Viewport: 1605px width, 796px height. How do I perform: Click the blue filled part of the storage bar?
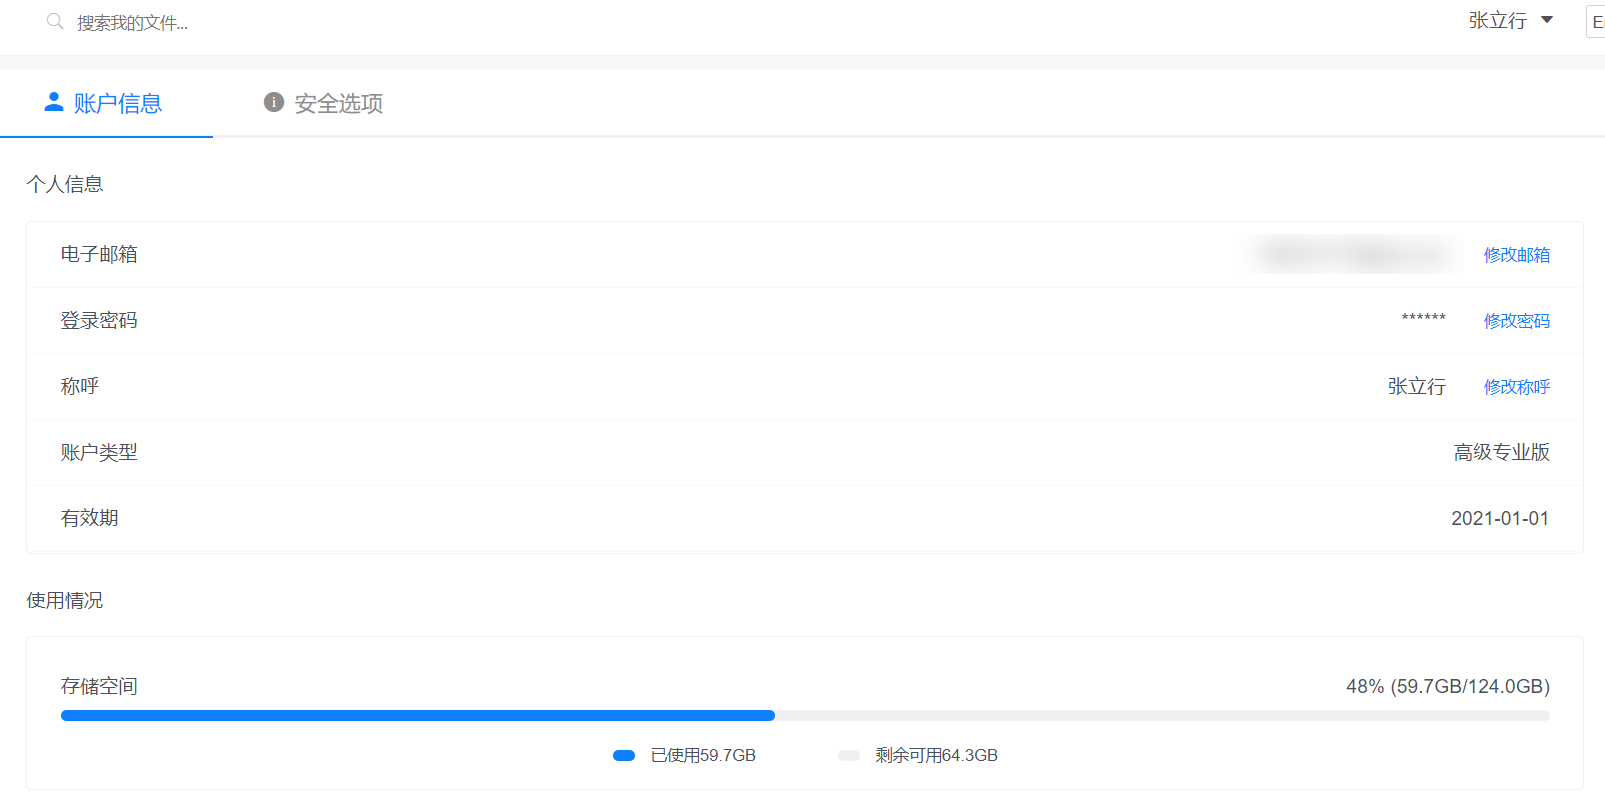point(417,715)
